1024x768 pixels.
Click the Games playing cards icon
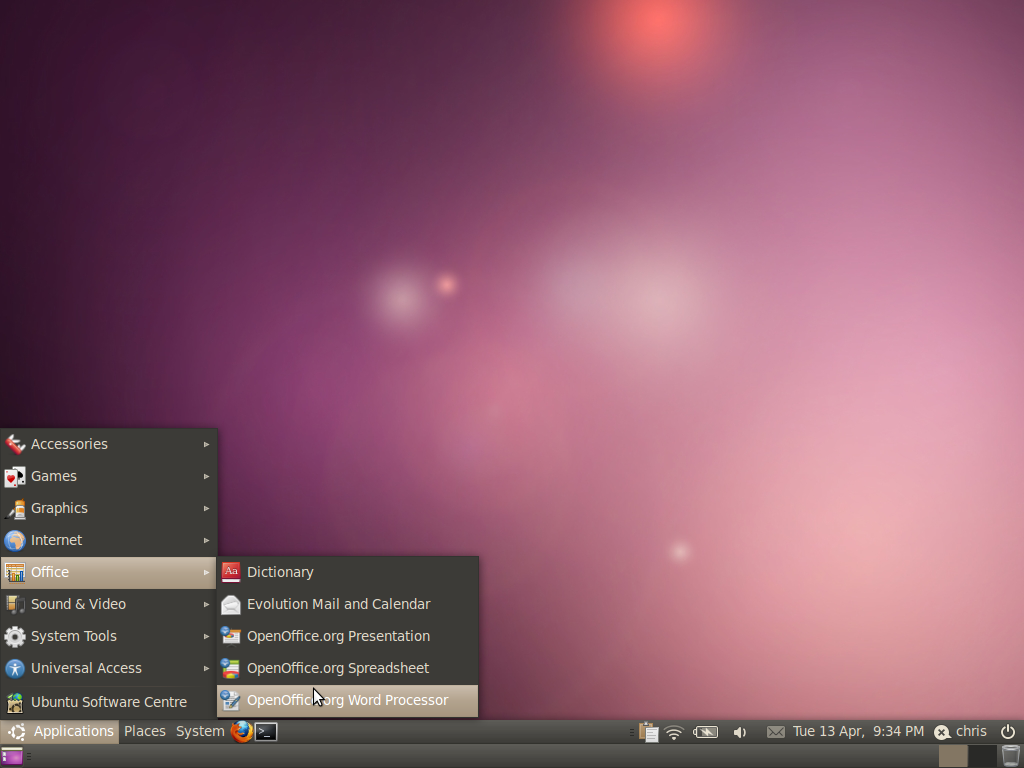[14, 477]
